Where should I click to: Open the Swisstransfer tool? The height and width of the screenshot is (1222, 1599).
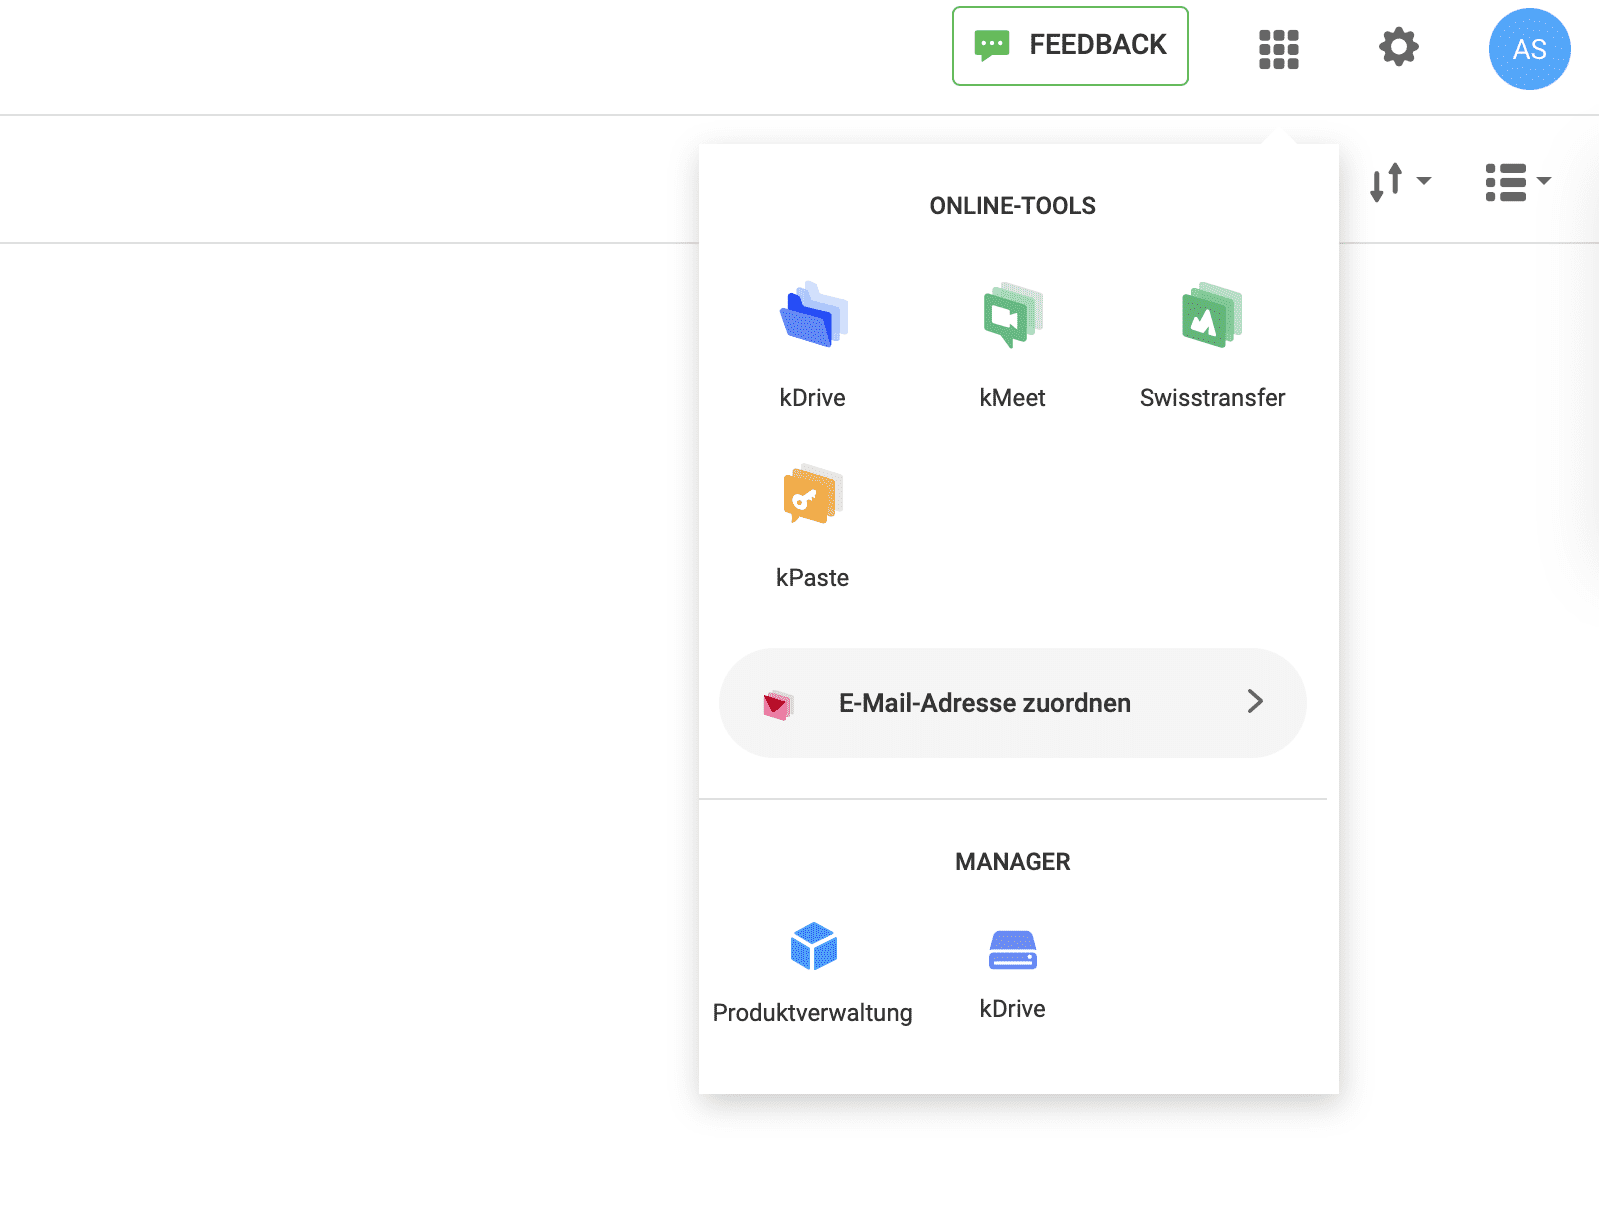click(1212, 315)
